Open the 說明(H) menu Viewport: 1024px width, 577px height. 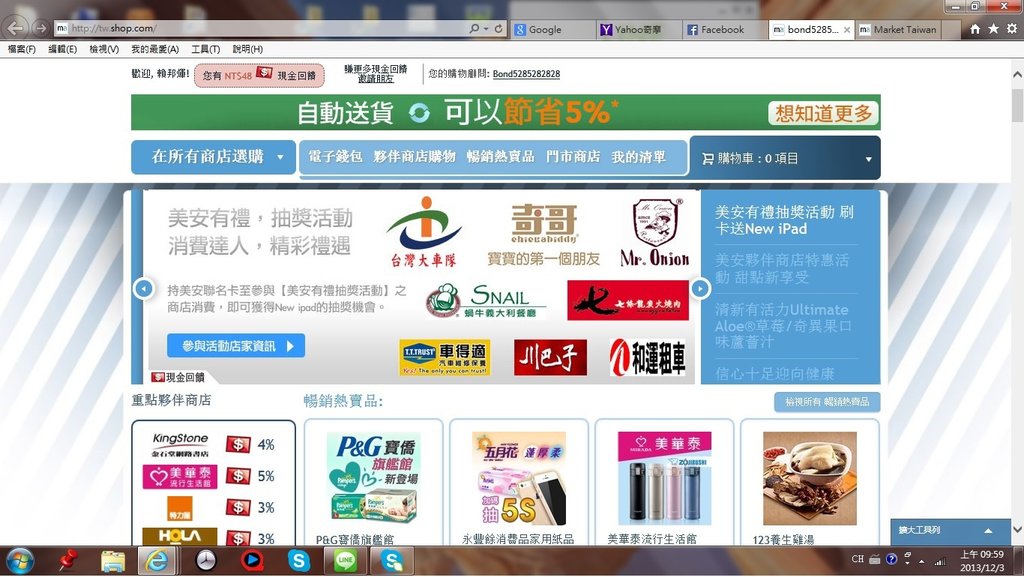point(248,49)
